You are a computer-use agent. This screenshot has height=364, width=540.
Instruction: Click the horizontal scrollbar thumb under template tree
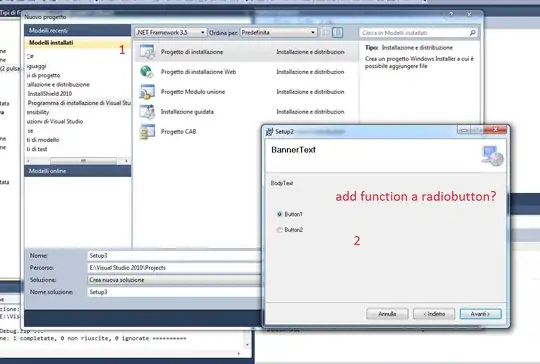(x=83, y=161)
